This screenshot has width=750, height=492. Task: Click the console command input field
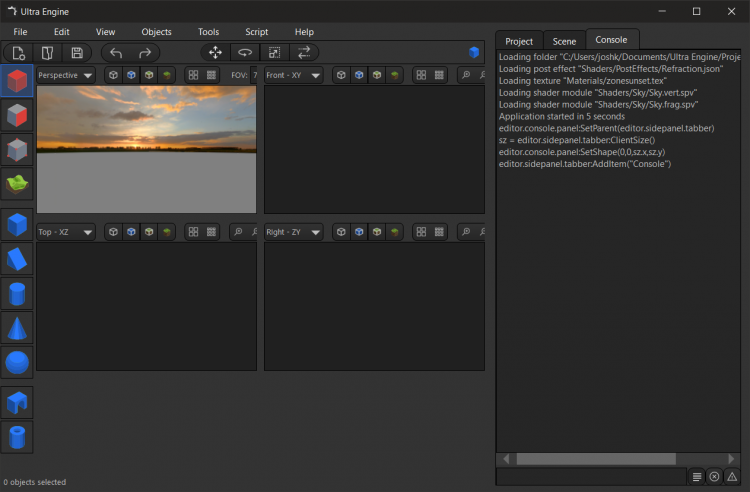click(590, 476)
